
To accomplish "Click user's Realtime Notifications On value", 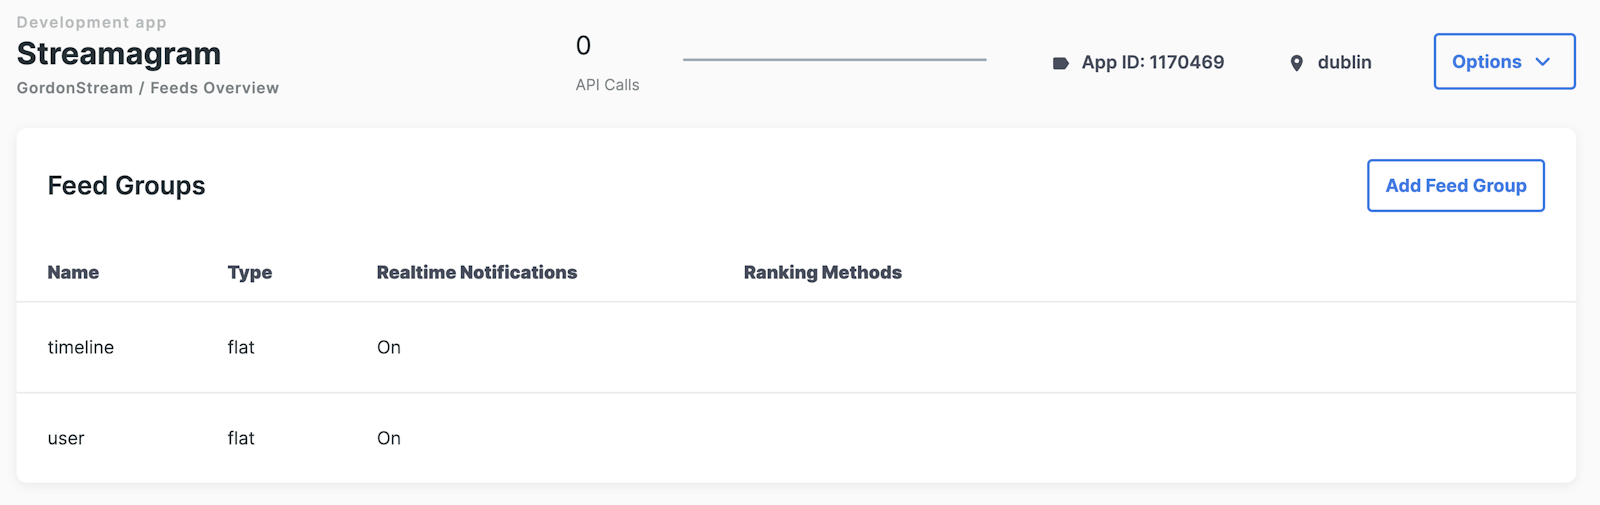I will coord(389,438).
